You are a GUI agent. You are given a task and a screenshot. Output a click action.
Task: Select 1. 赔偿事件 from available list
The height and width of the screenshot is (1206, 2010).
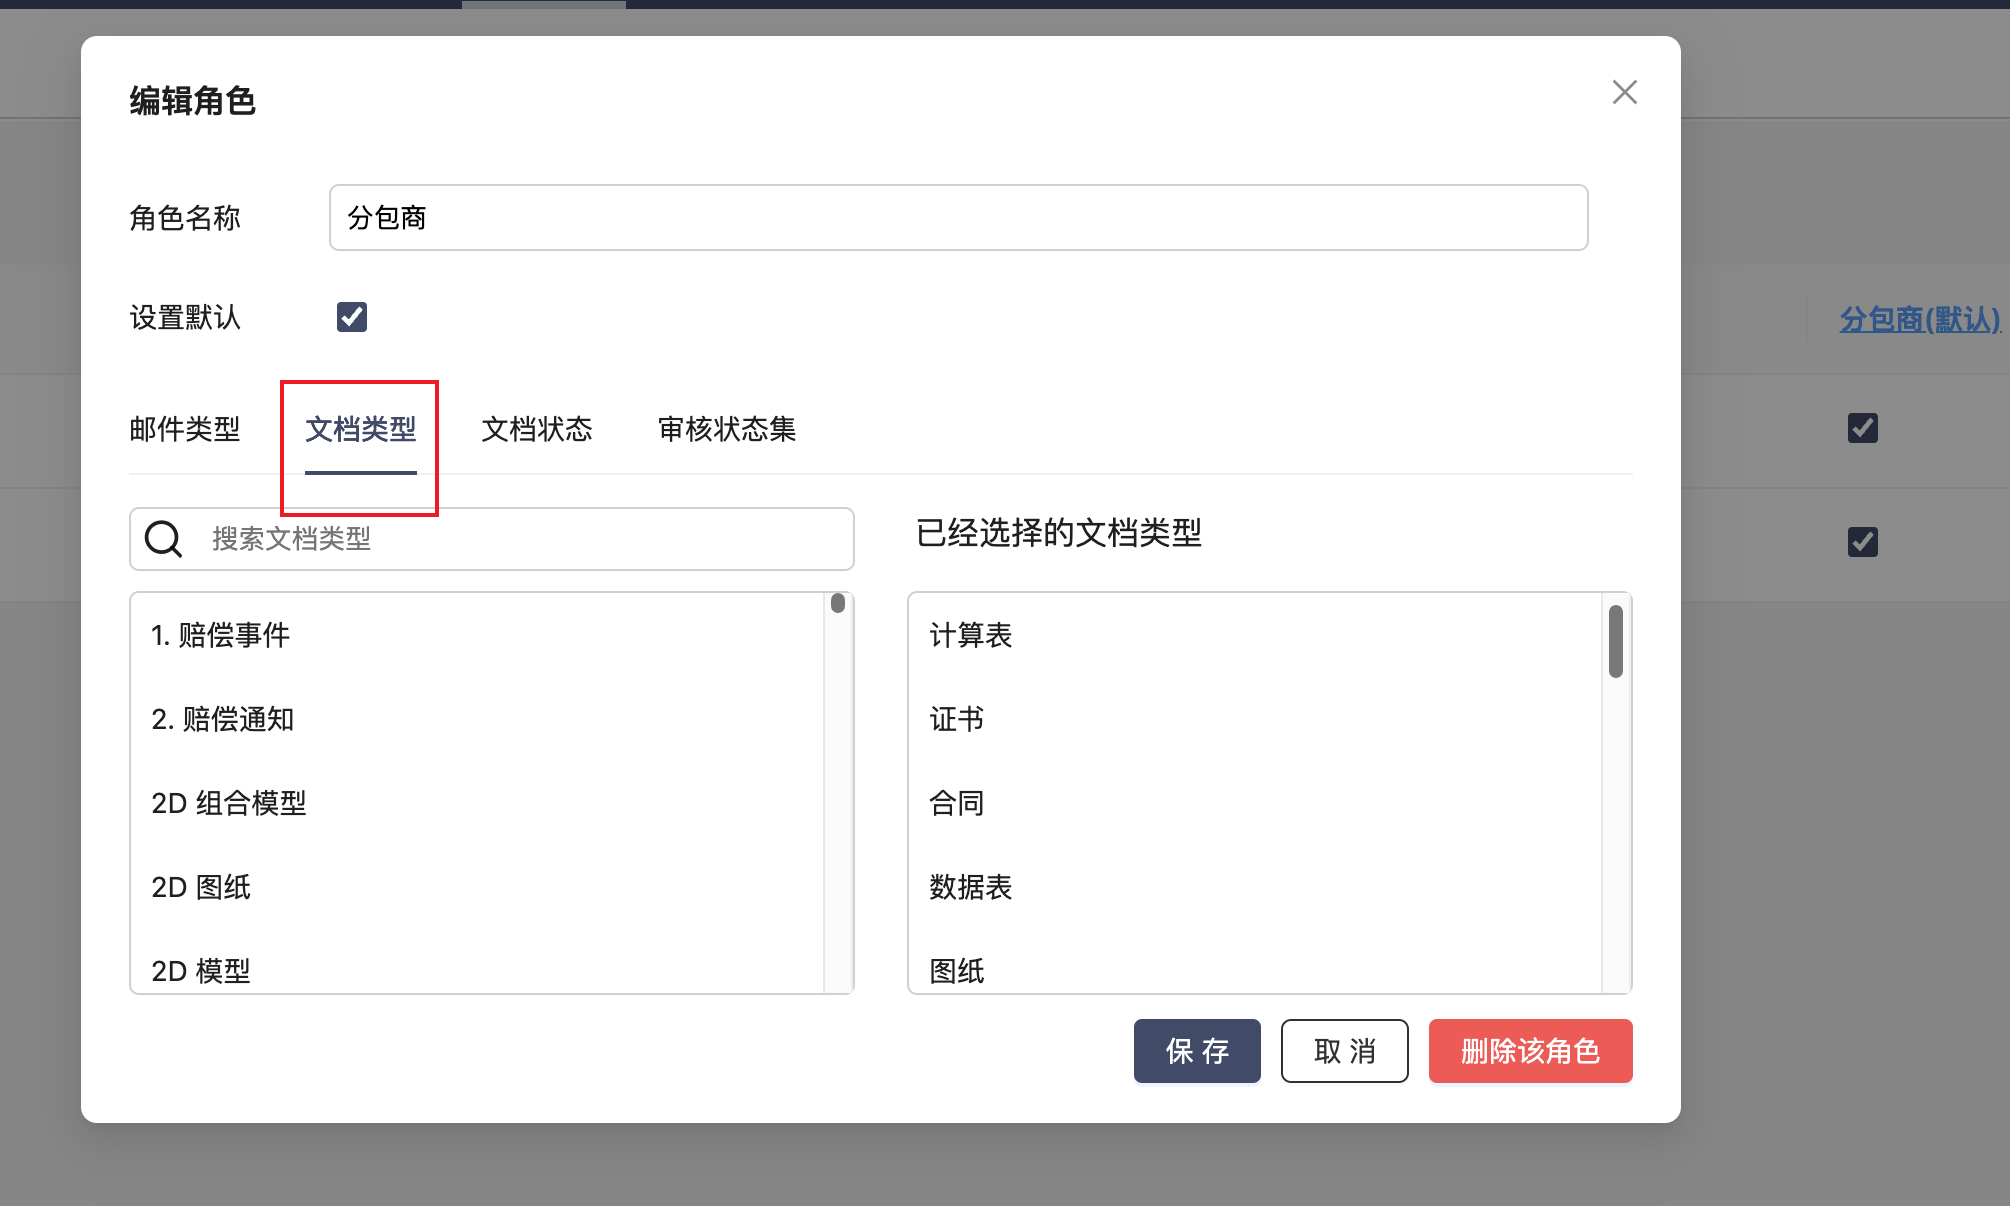[x=220, y=635]
